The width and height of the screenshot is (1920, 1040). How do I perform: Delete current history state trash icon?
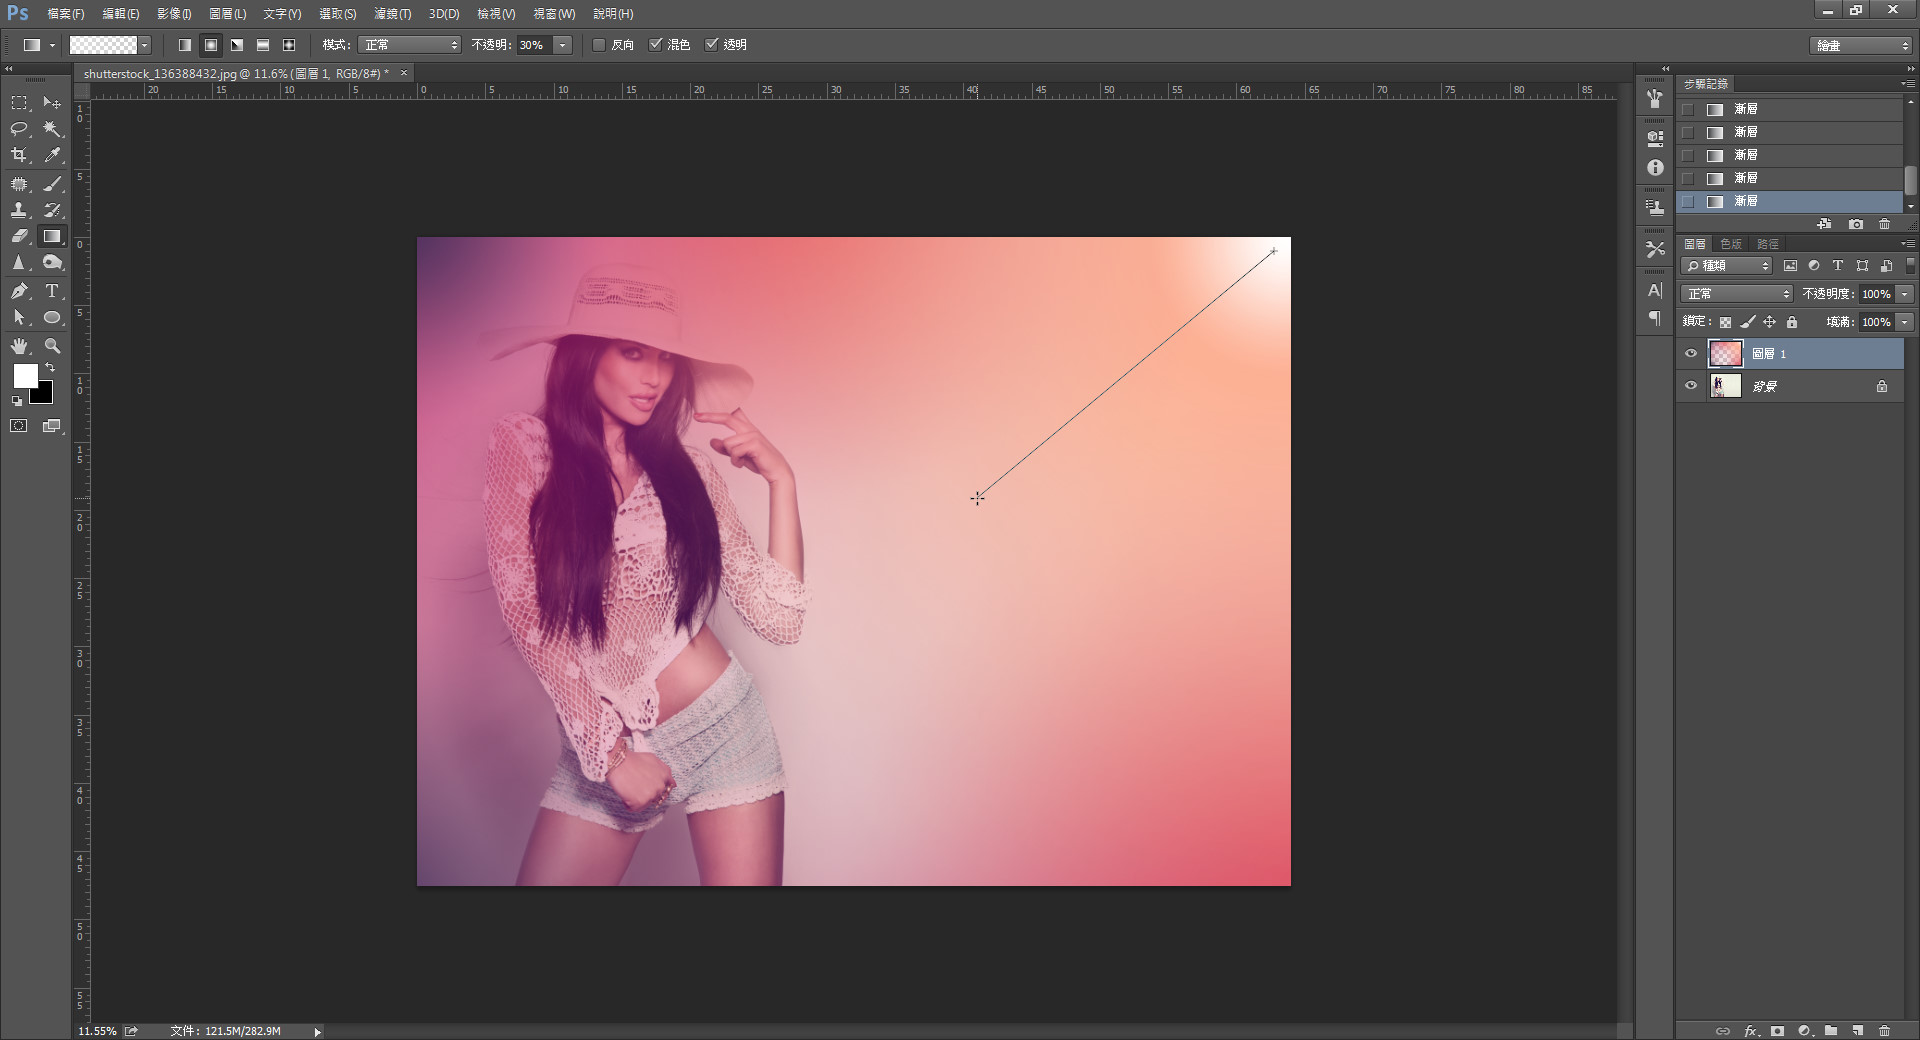[1885, 225]
